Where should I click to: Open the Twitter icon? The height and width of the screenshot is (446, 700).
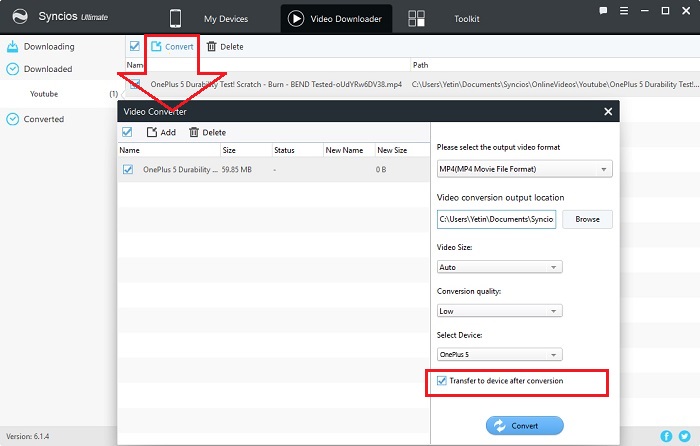(684, 436)
